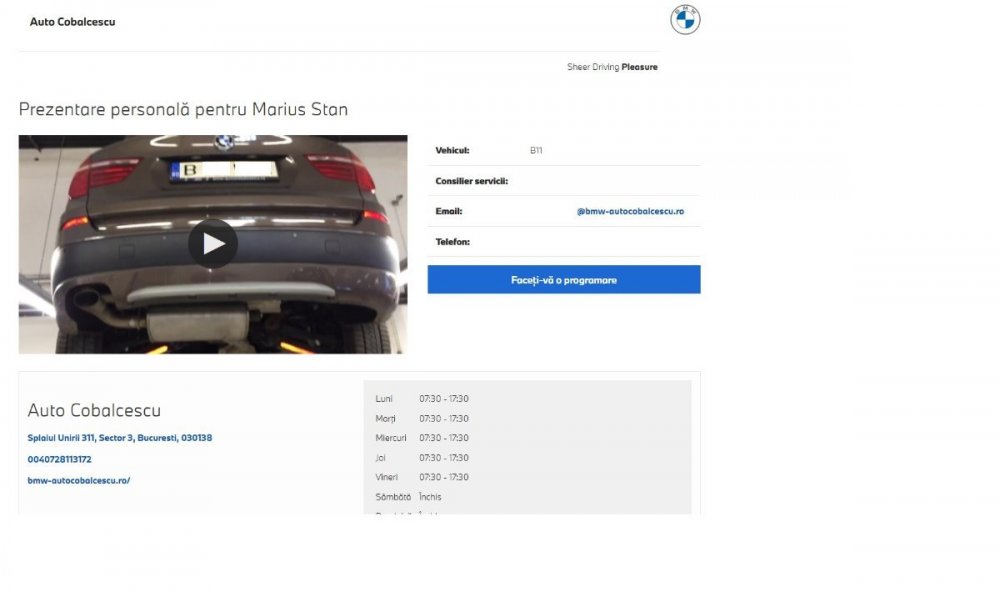Viewport: 1000px width, 592px height.
Task: Click the Luni opening hours row
Action: point(422,399)
